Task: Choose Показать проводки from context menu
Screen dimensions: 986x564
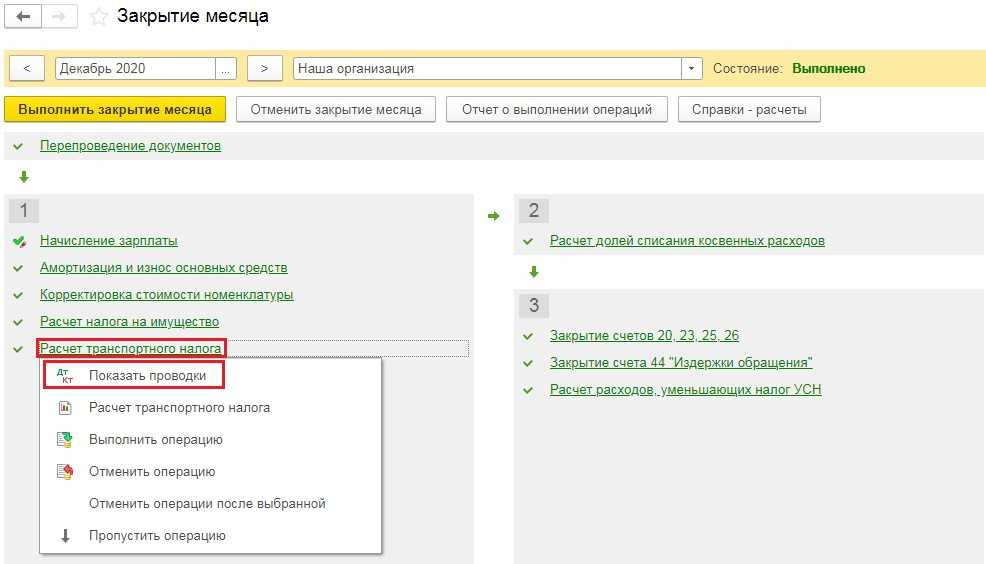Action: [147, 376]
